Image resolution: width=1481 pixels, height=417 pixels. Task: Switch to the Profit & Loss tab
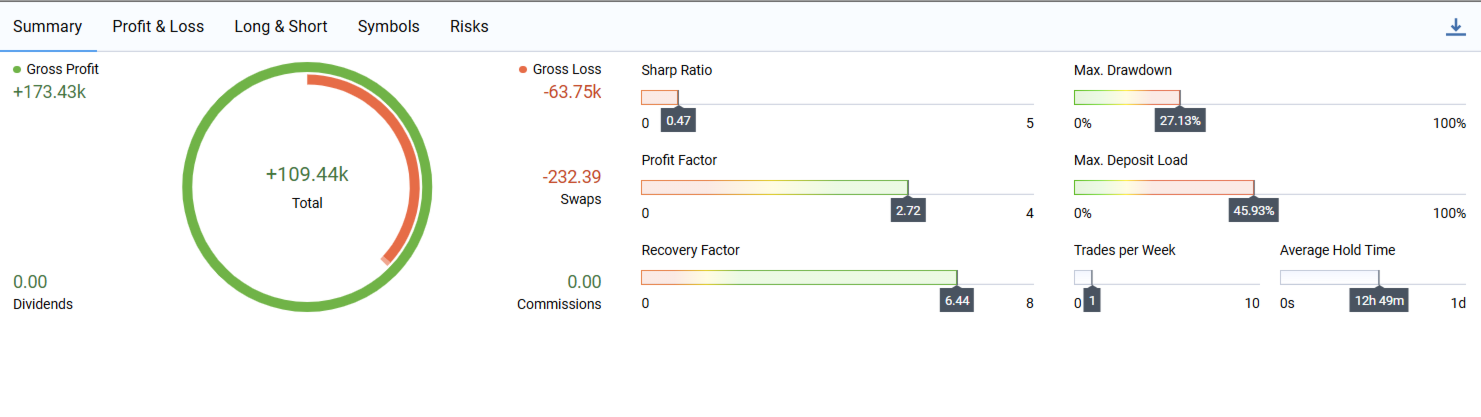158,27
